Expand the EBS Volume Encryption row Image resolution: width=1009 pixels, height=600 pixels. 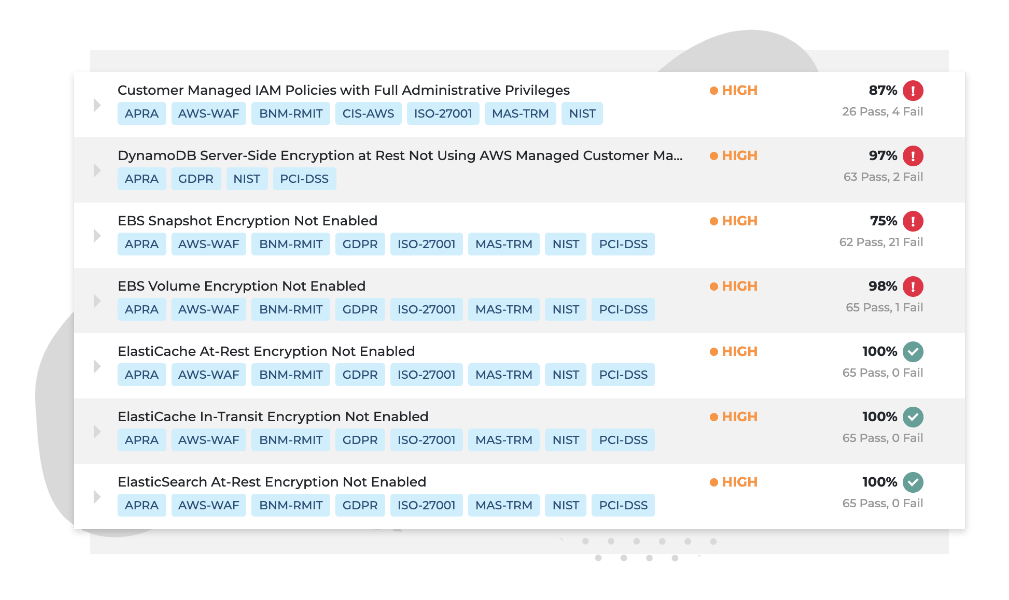point(97,301)
